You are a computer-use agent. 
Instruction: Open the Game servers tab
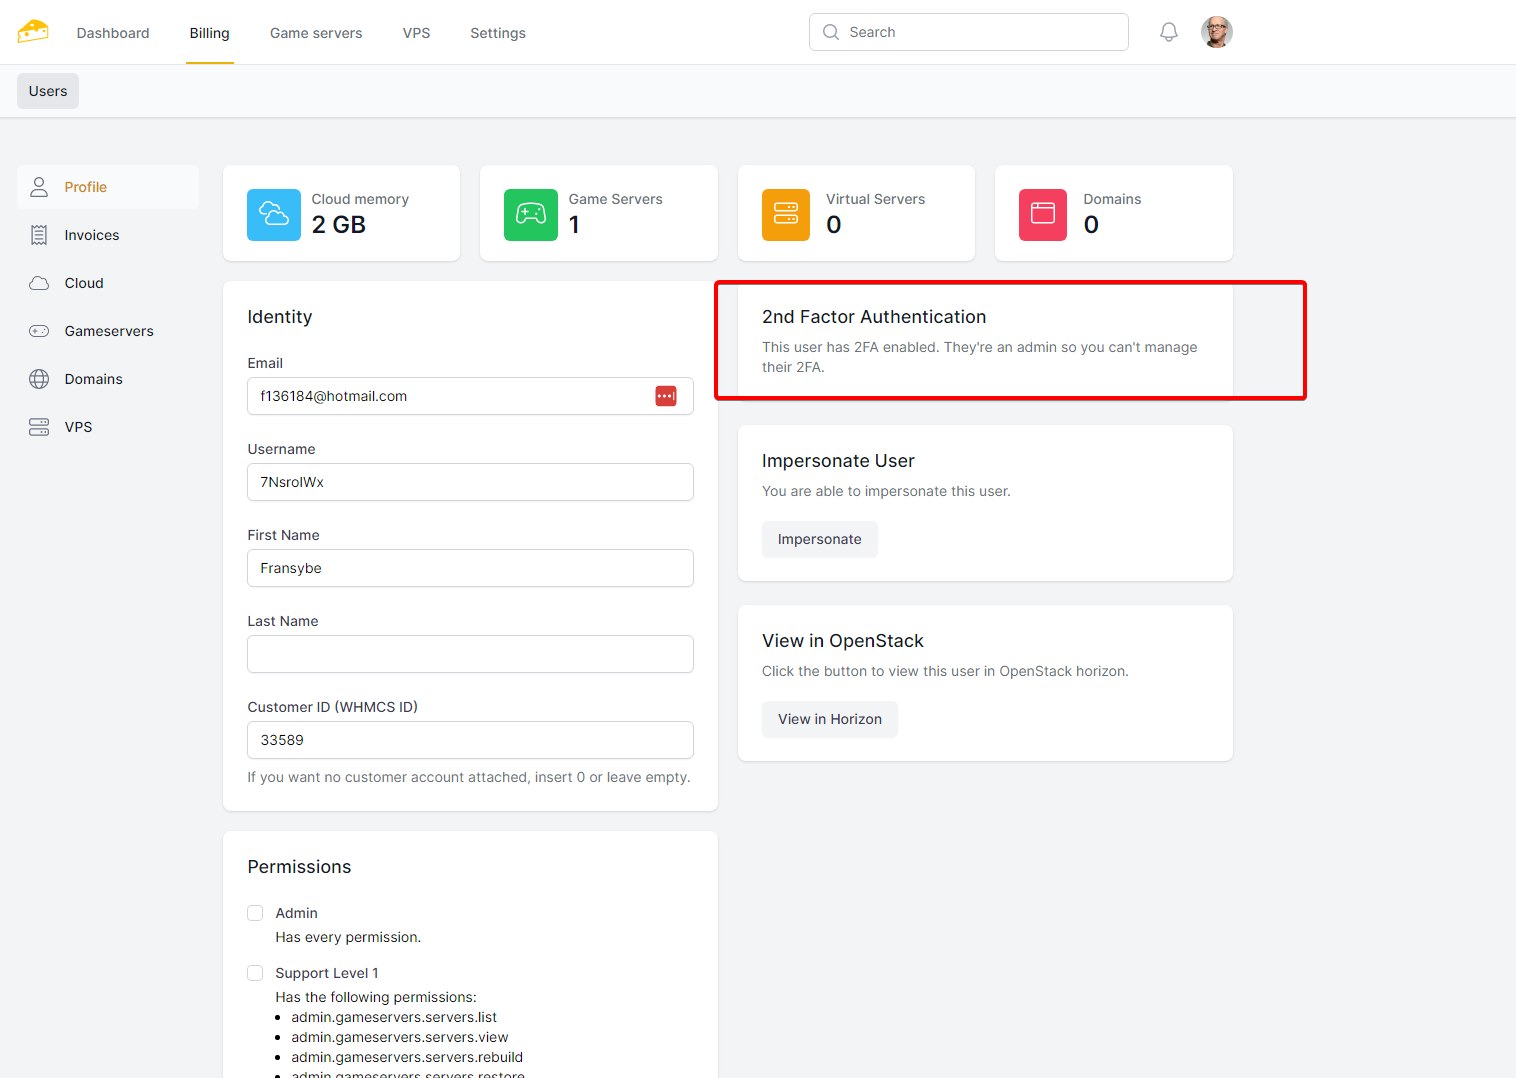(x=316, y=33)
